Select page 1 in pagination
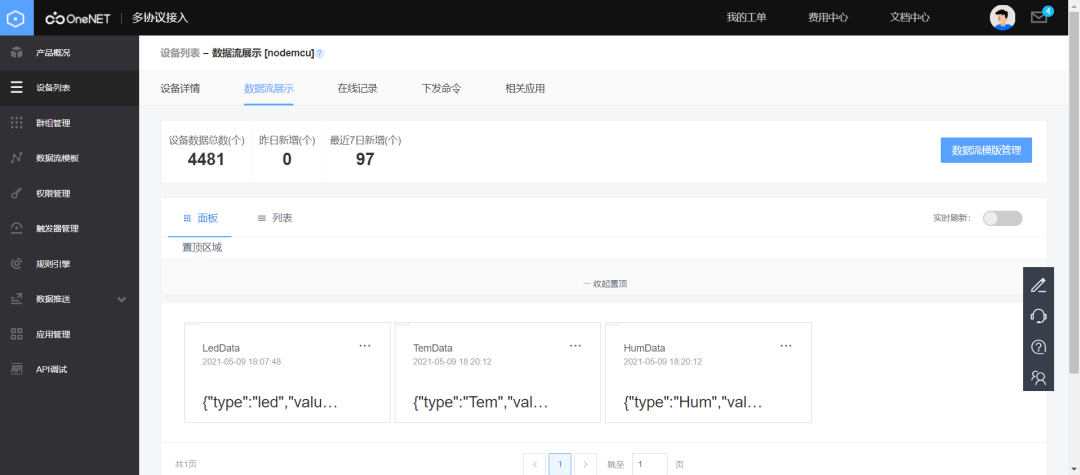 click(x=560, y=465)
